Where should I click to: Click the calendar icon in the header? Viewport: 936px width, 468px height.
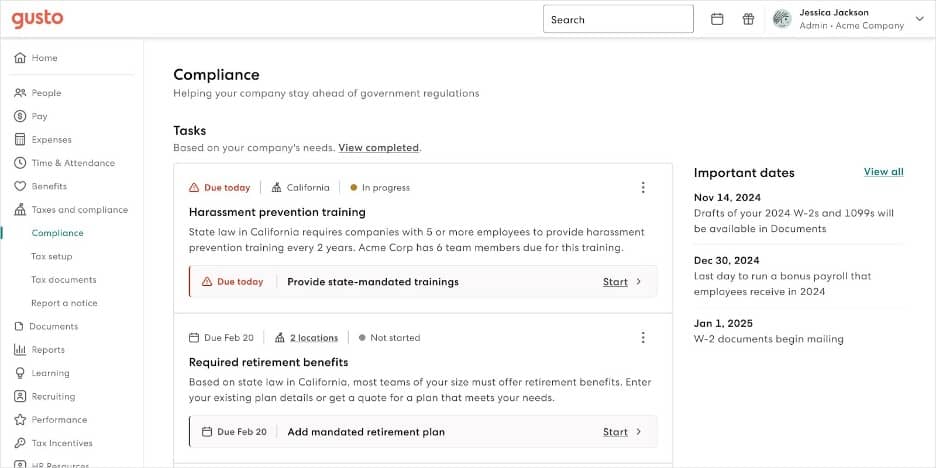[x=717, y=19]
